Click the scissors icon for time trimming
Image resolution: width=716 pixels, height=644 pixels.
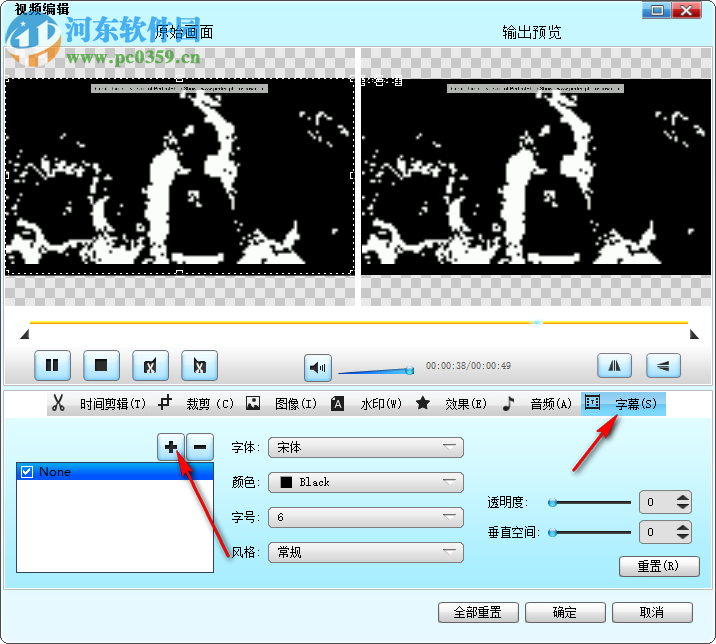[58, 403]
